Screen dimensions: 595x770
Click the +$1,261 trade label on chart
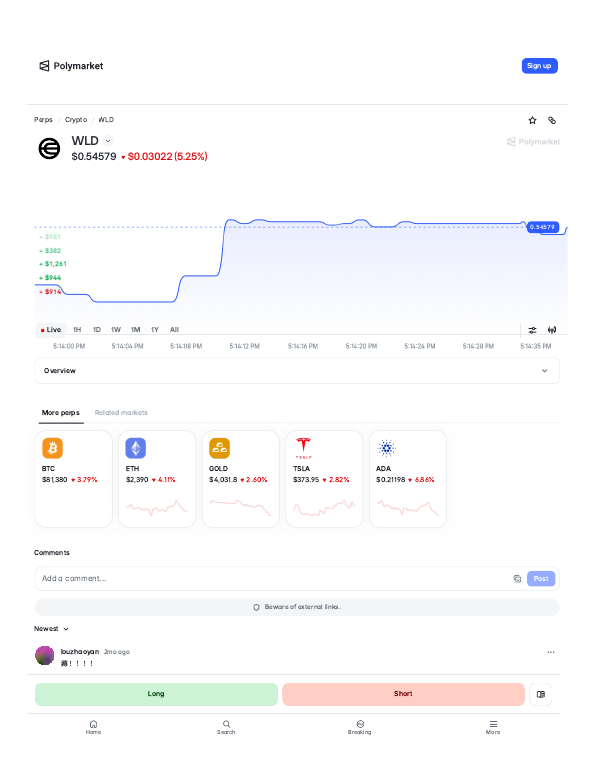(53, 264)
